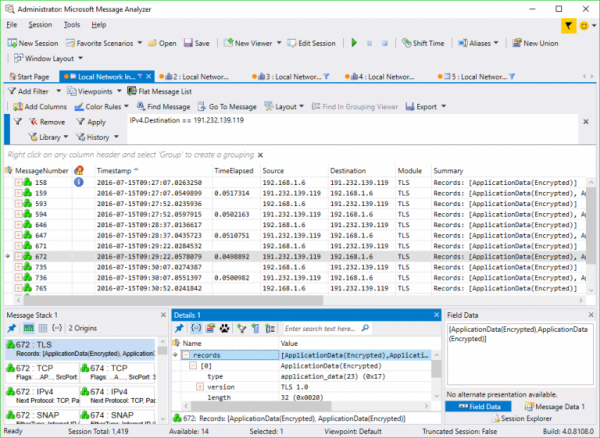This screenshot has height=438, width=600.
Task: Dismiss the grouping hint message
Action: pos(261,155)
